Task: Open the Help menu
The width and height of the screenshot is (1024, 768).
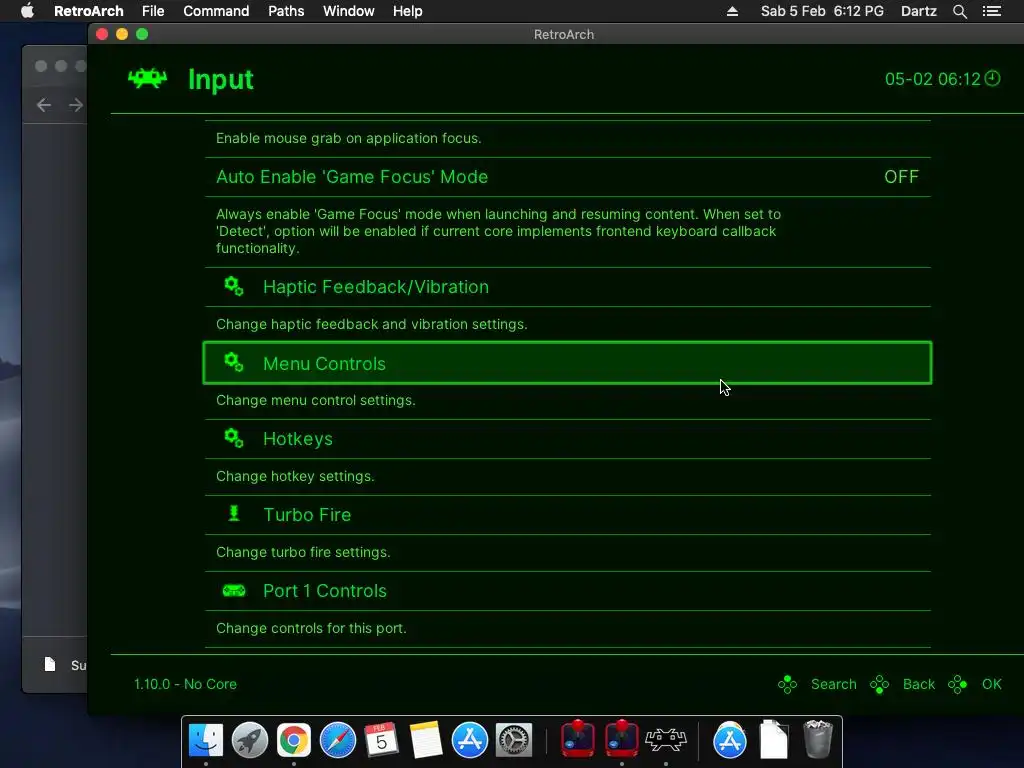Action: 408,11
